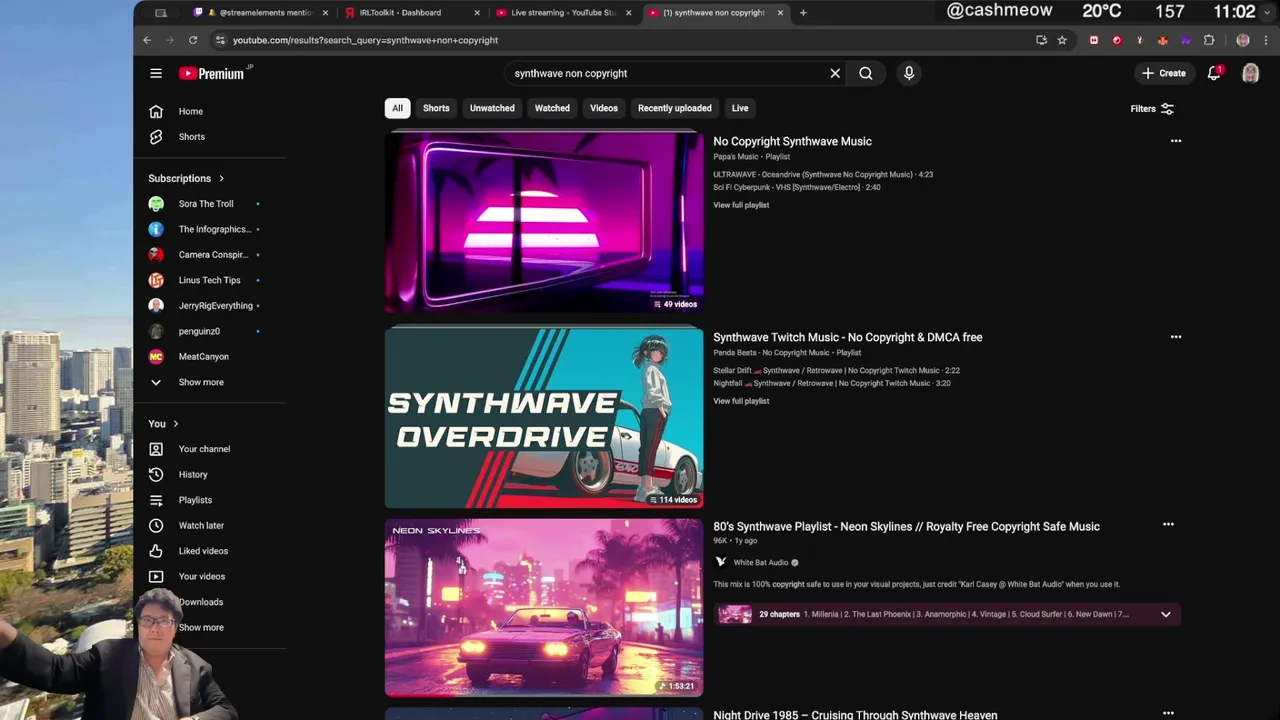Select the Unwatched filter chip
Image resolution: width=1280 pixels, height=720 pixels.
pos(492,108)
